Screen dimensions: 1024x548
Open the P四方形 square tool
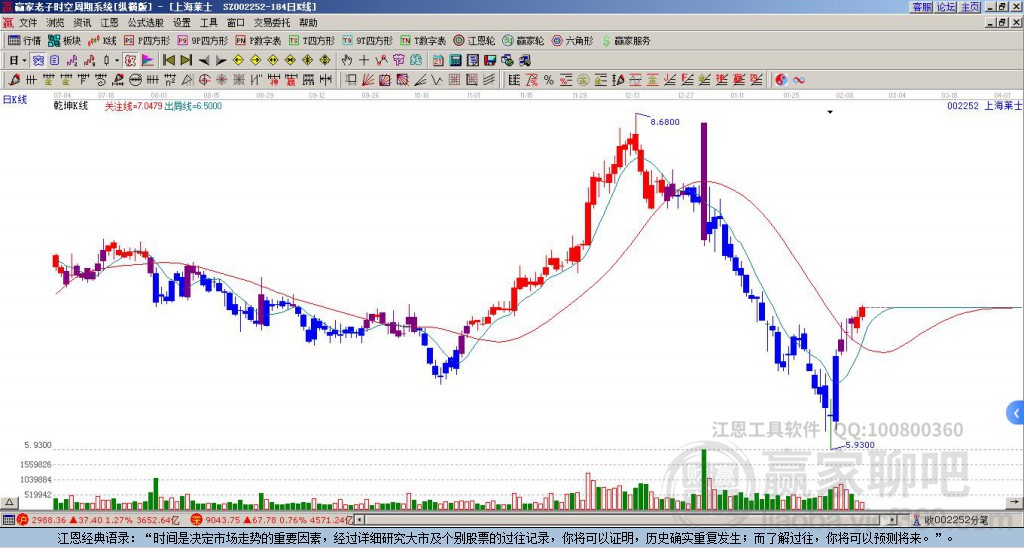pyautogui.click(x=148, y=41)
